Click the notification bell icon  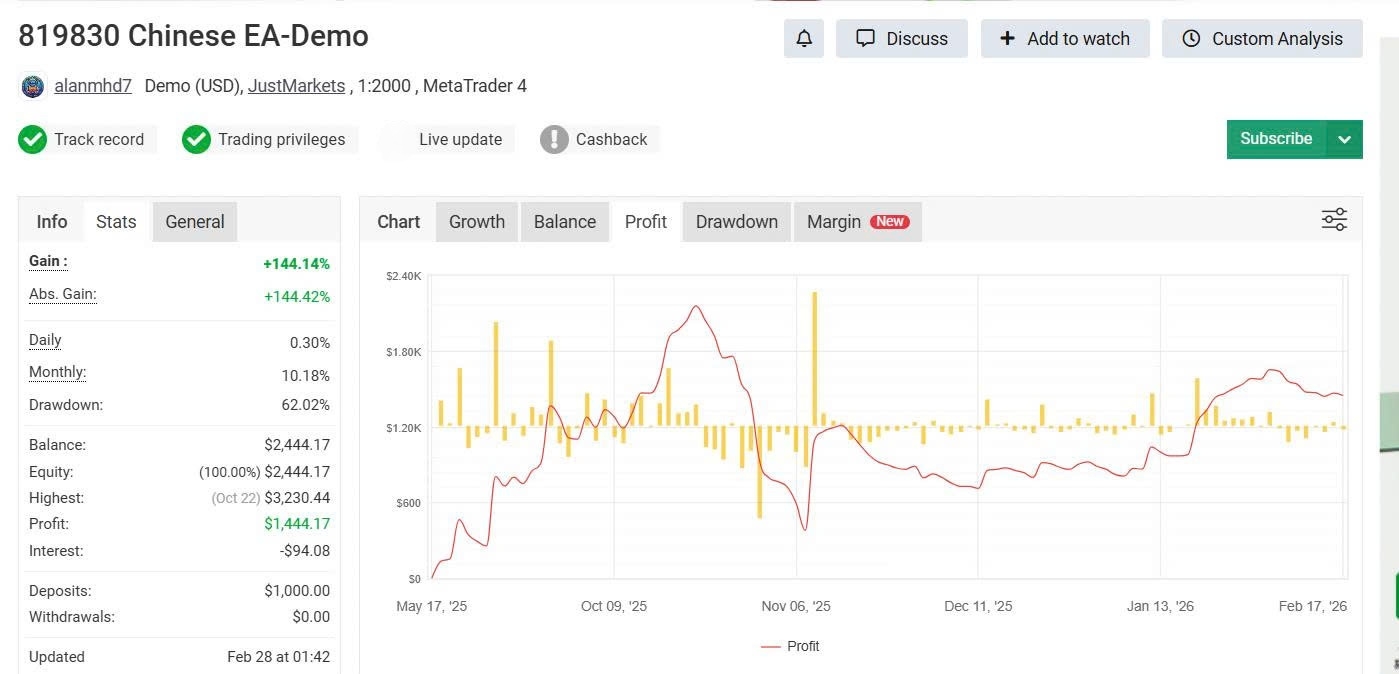tap(804, 39)
